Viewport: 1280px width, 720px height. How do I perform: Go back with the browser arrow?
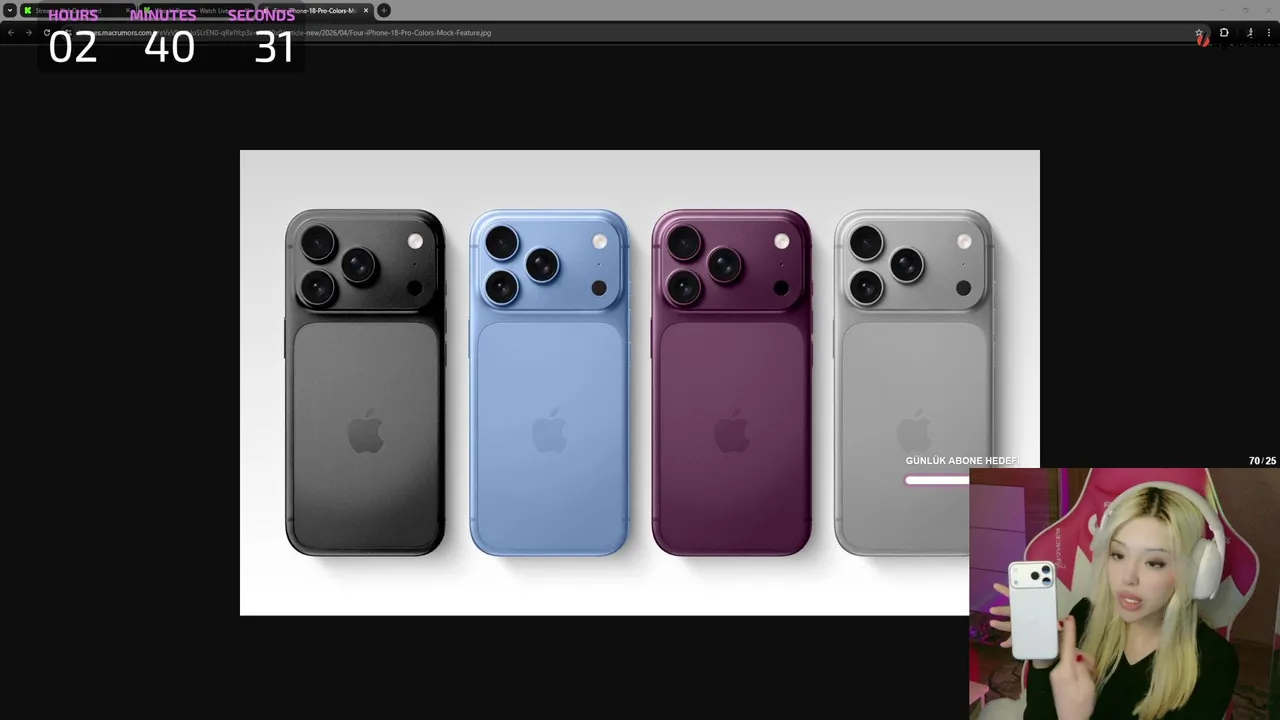coord(11,33)
